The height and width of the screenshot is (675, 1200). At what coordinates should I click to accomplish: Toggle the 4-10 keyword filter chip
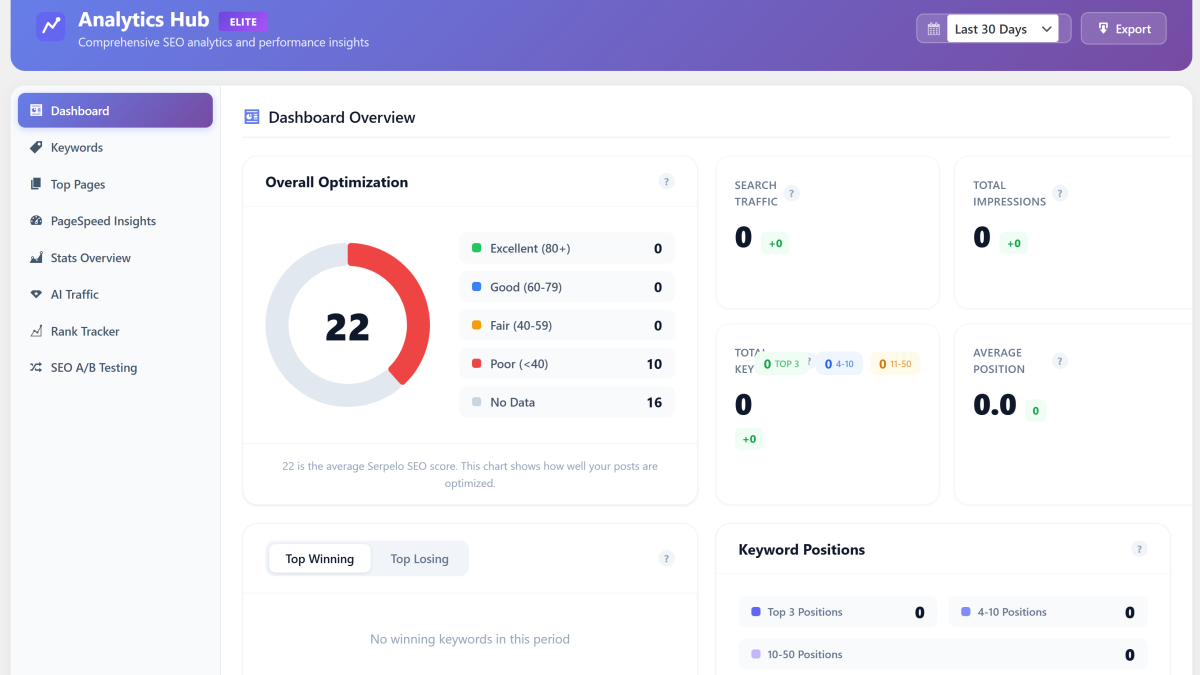[x=839, y=363]
